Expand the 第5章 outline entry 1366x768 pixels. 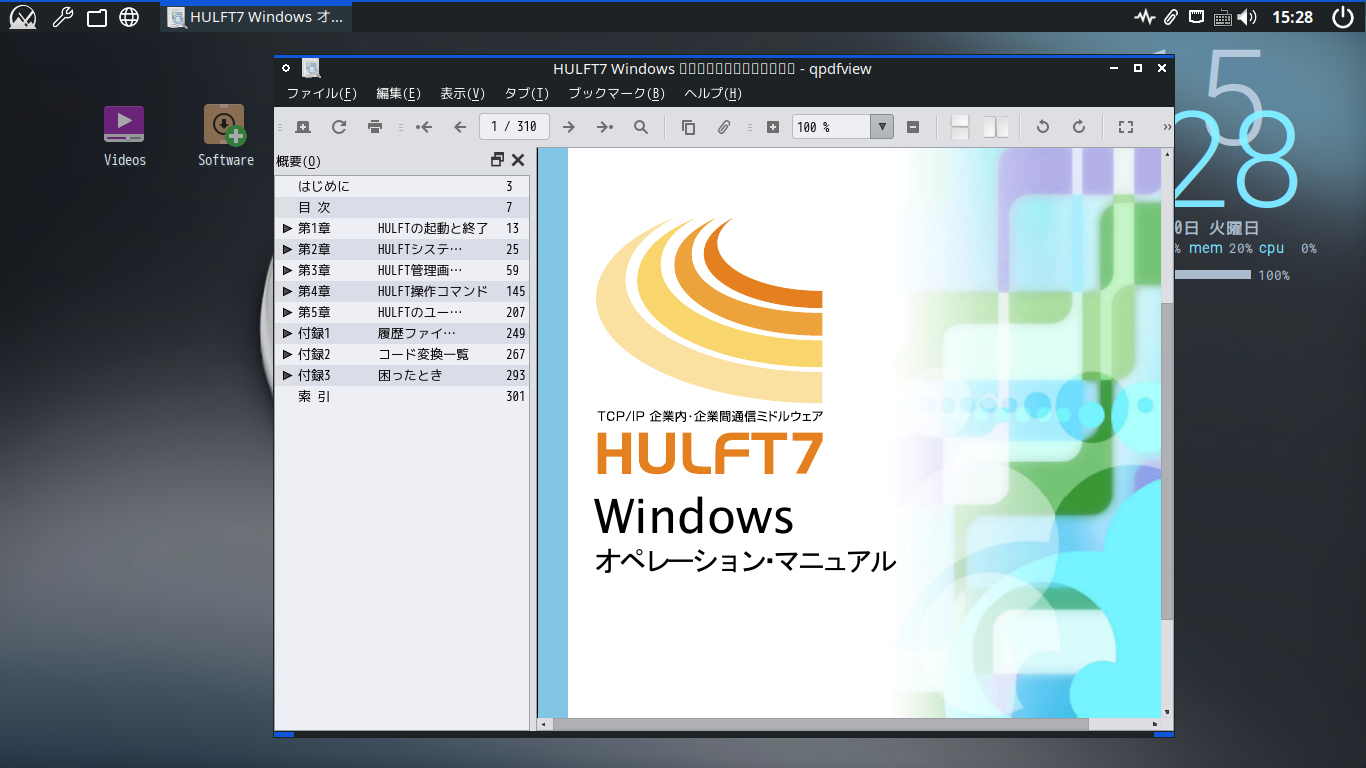(x=288, y=312)
